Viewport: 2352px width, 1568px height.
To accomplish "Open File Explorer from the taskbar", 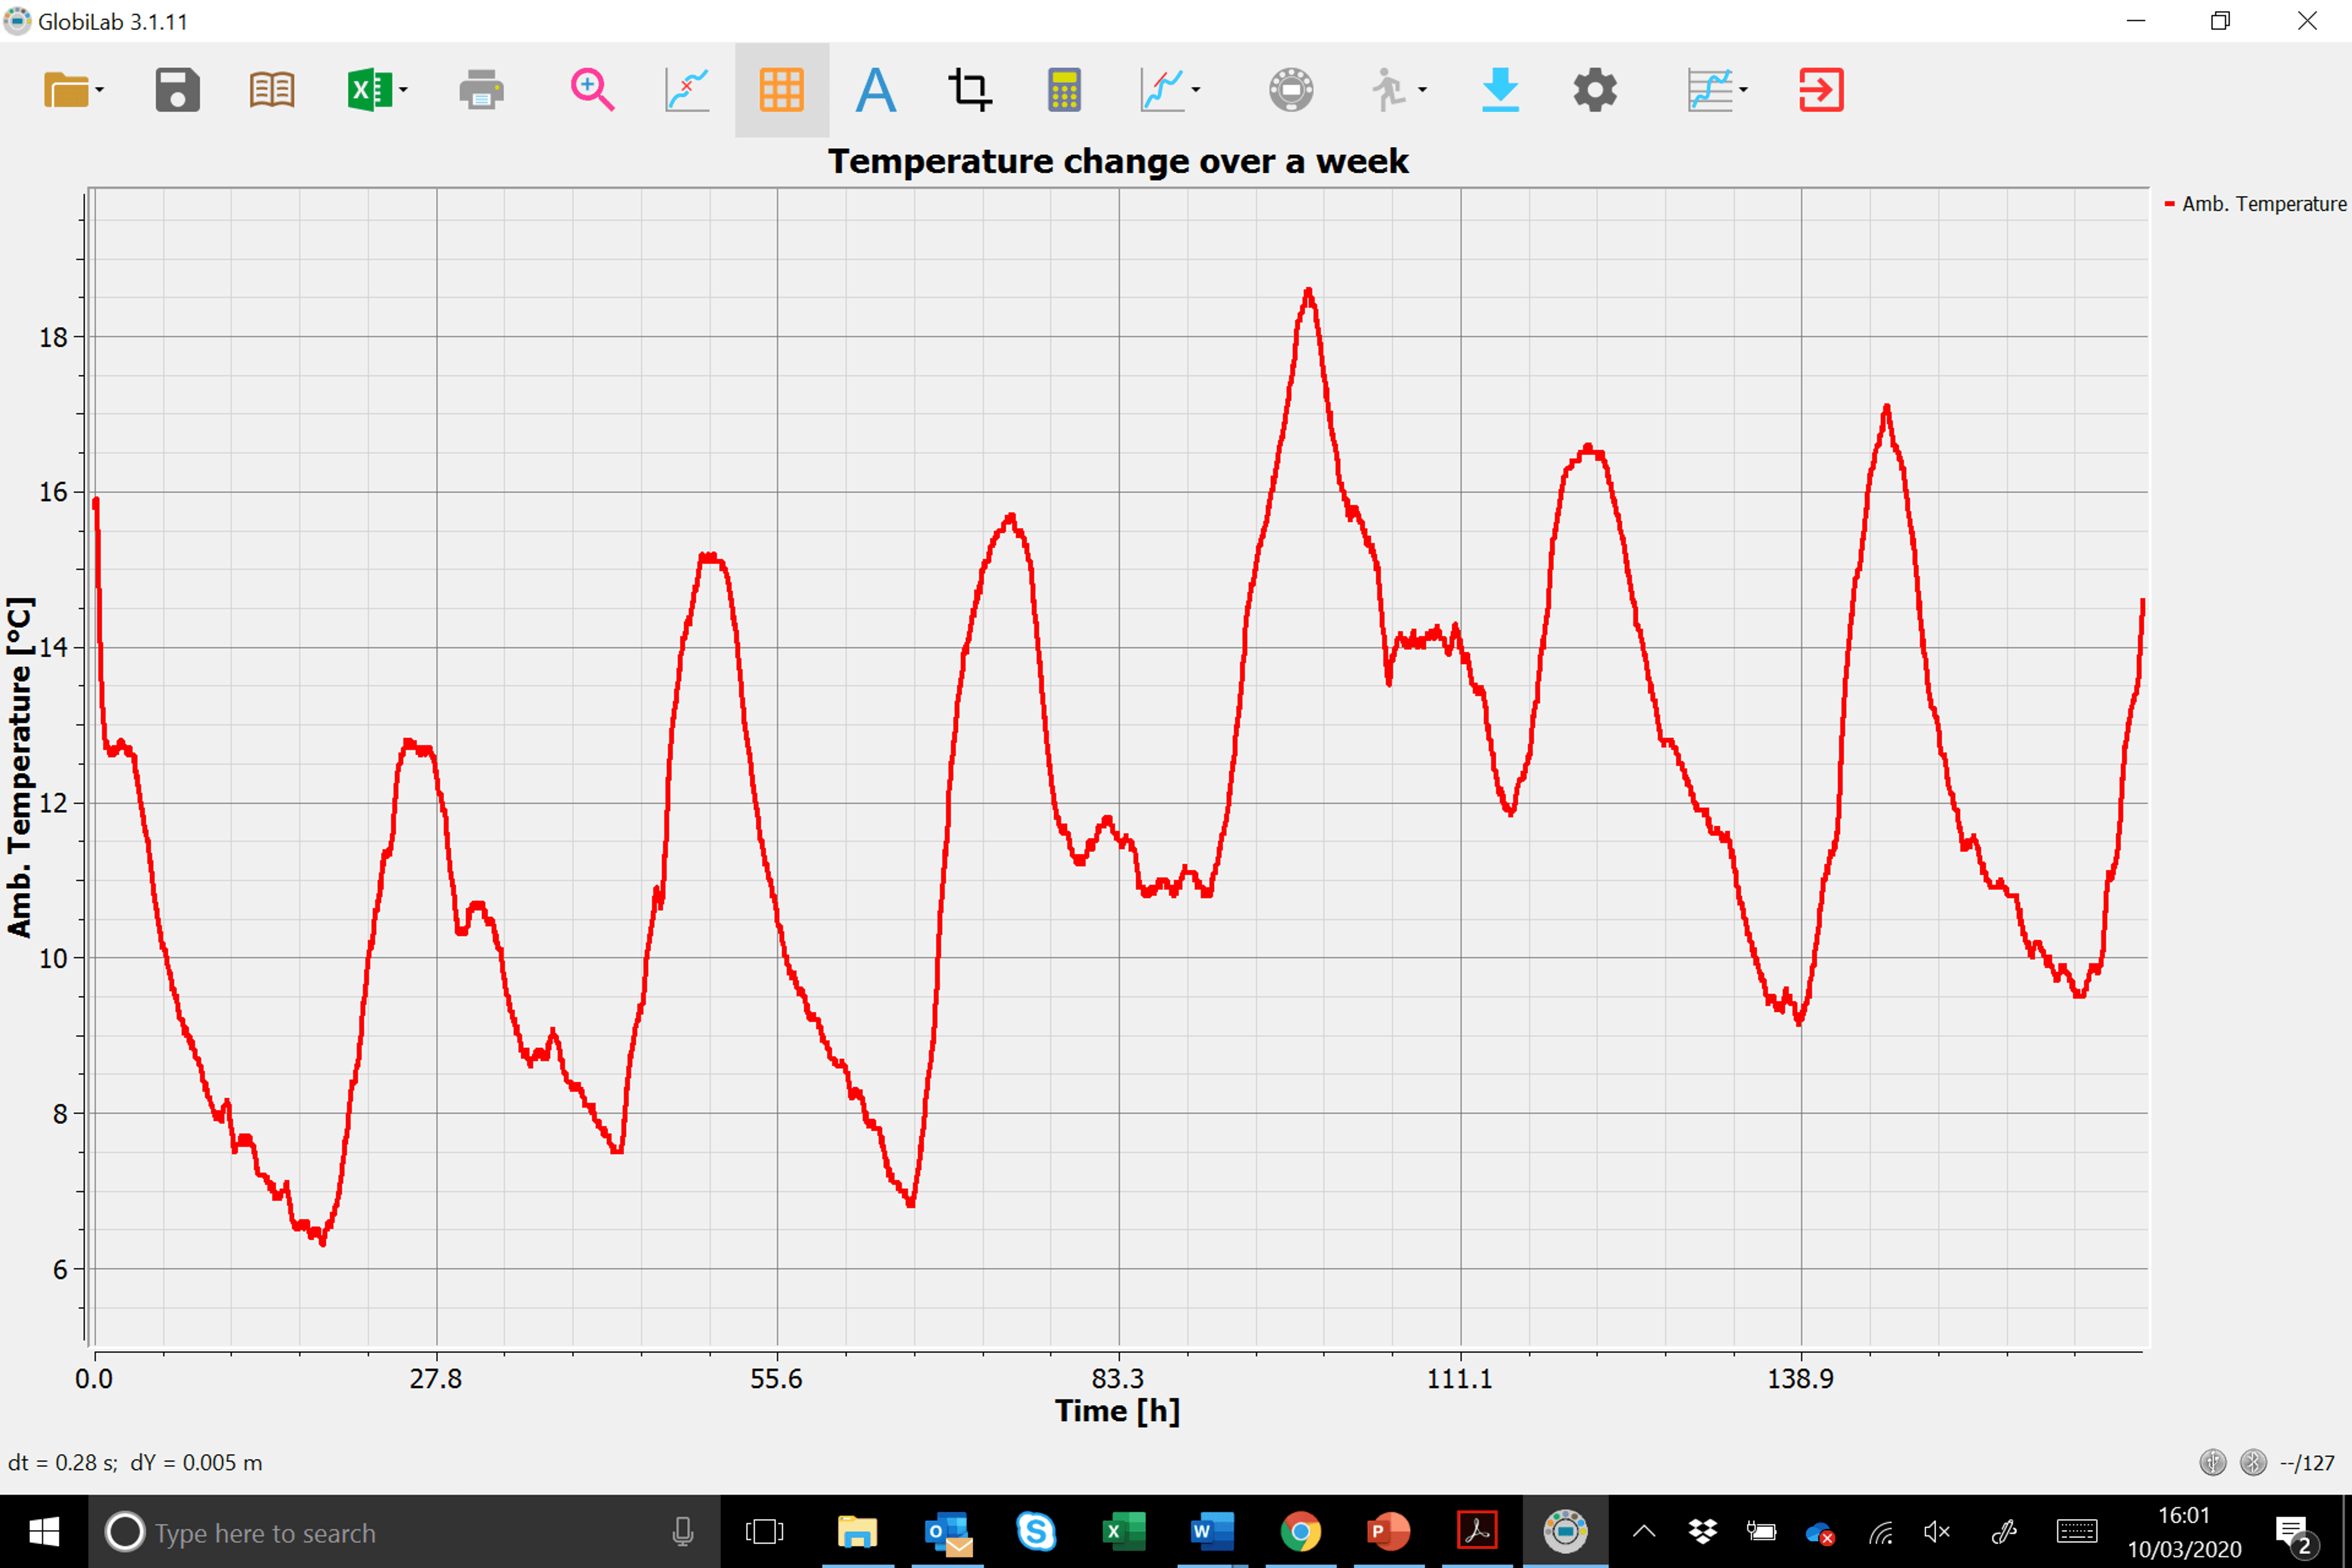I will 857,1532.
